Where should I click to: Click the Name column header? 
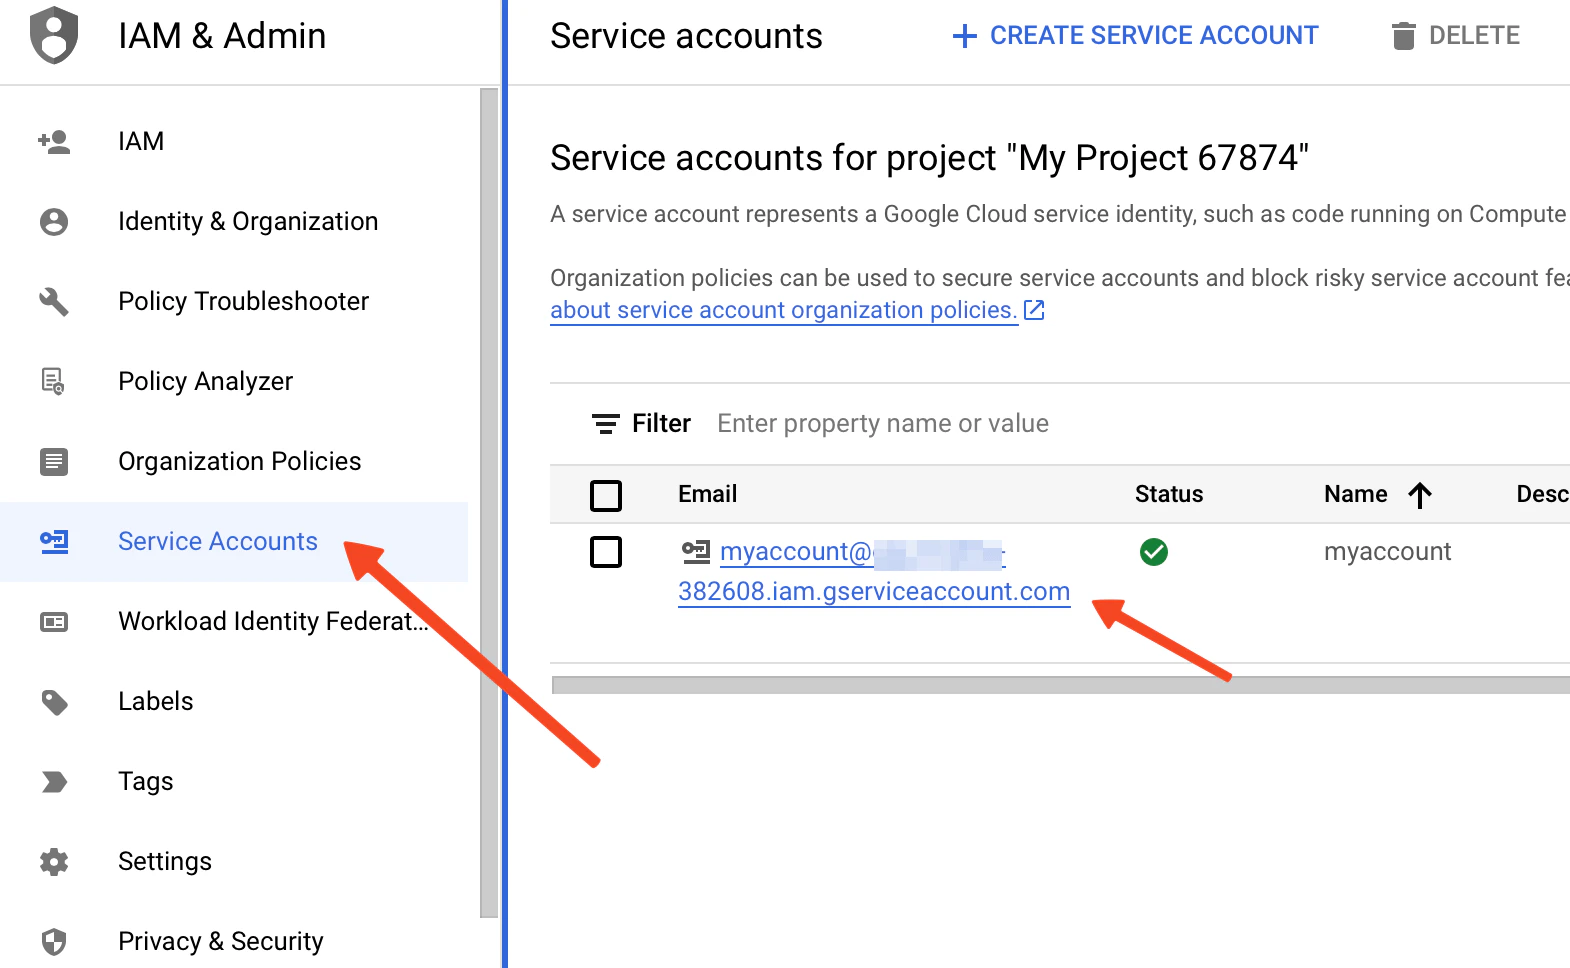tap(1355, 494)
